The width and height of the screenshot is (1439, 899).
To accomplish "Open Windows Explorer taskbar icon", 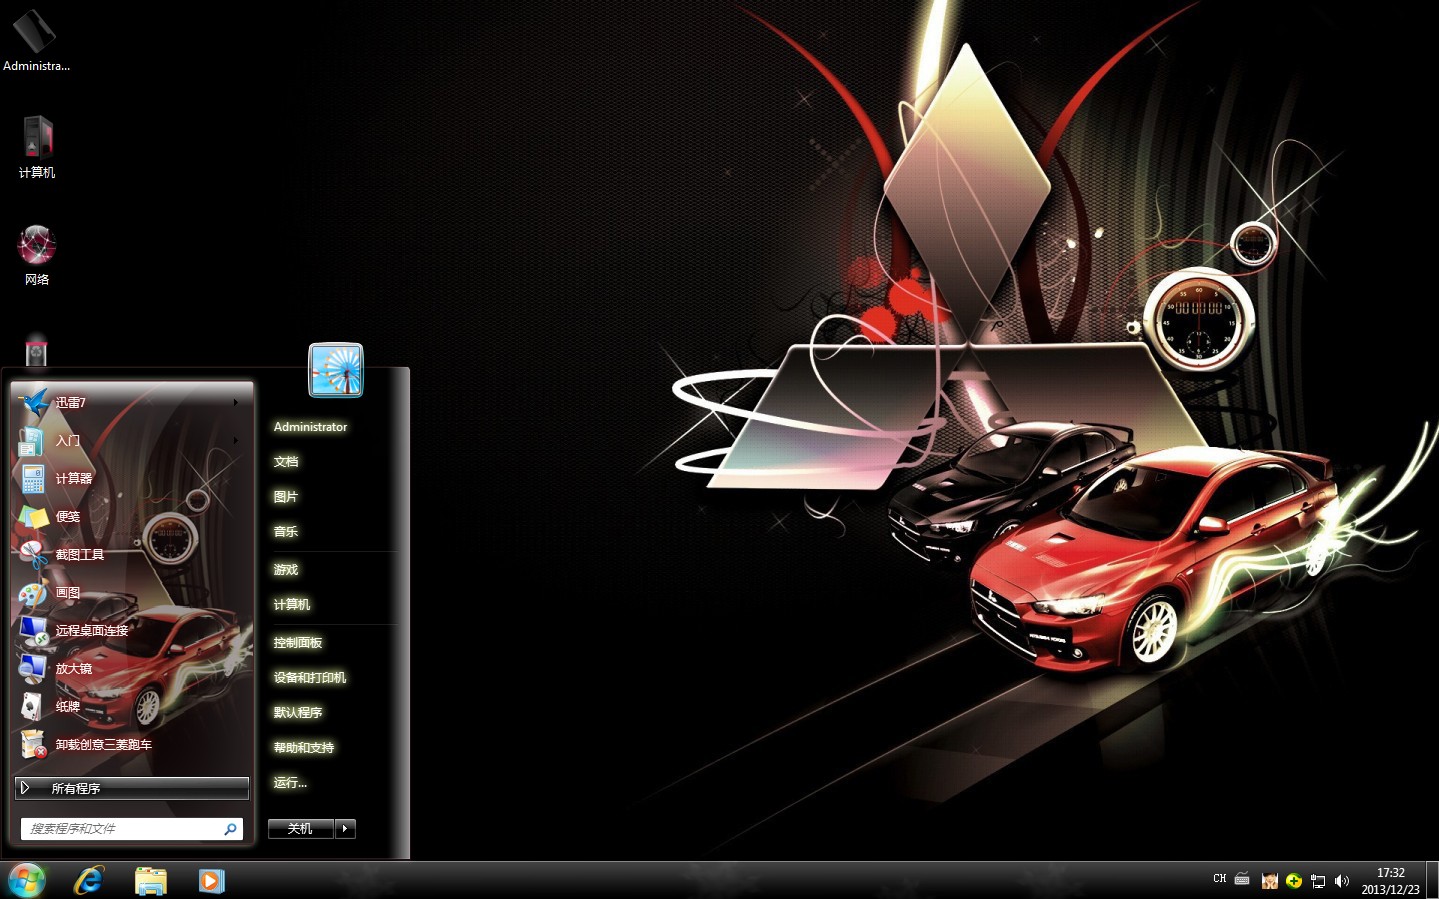I will [151, 880].
